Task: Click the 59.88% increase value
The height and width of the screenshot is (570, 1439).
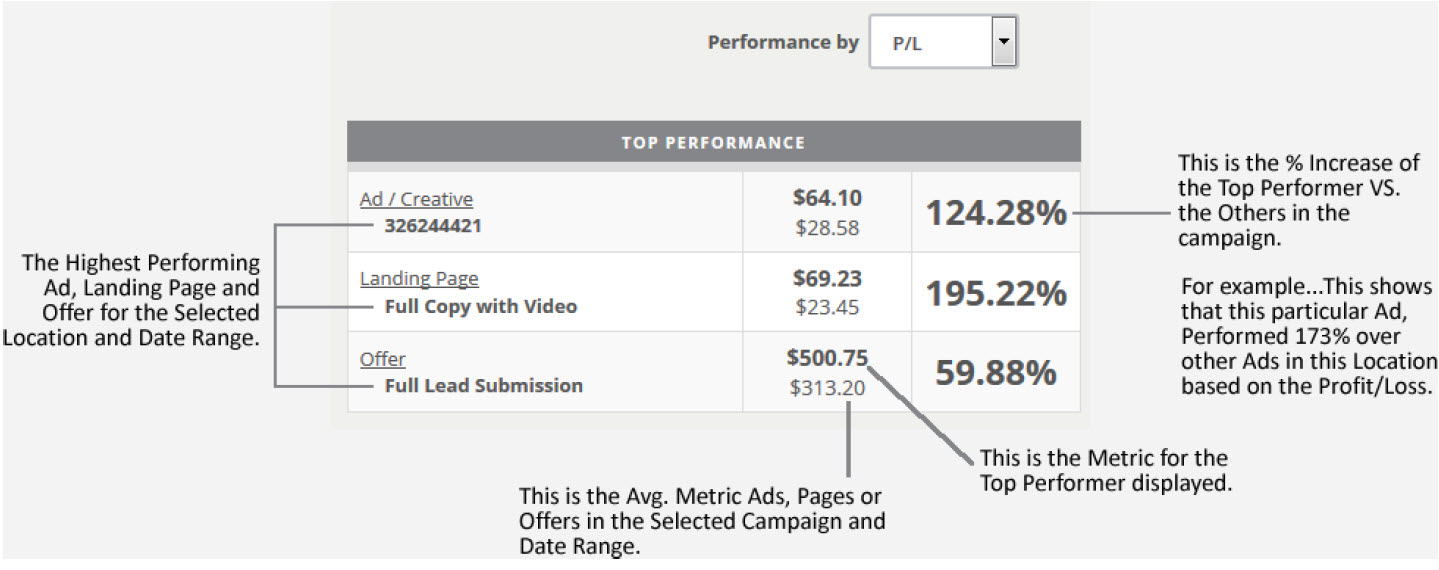Action: coord(995,372)
